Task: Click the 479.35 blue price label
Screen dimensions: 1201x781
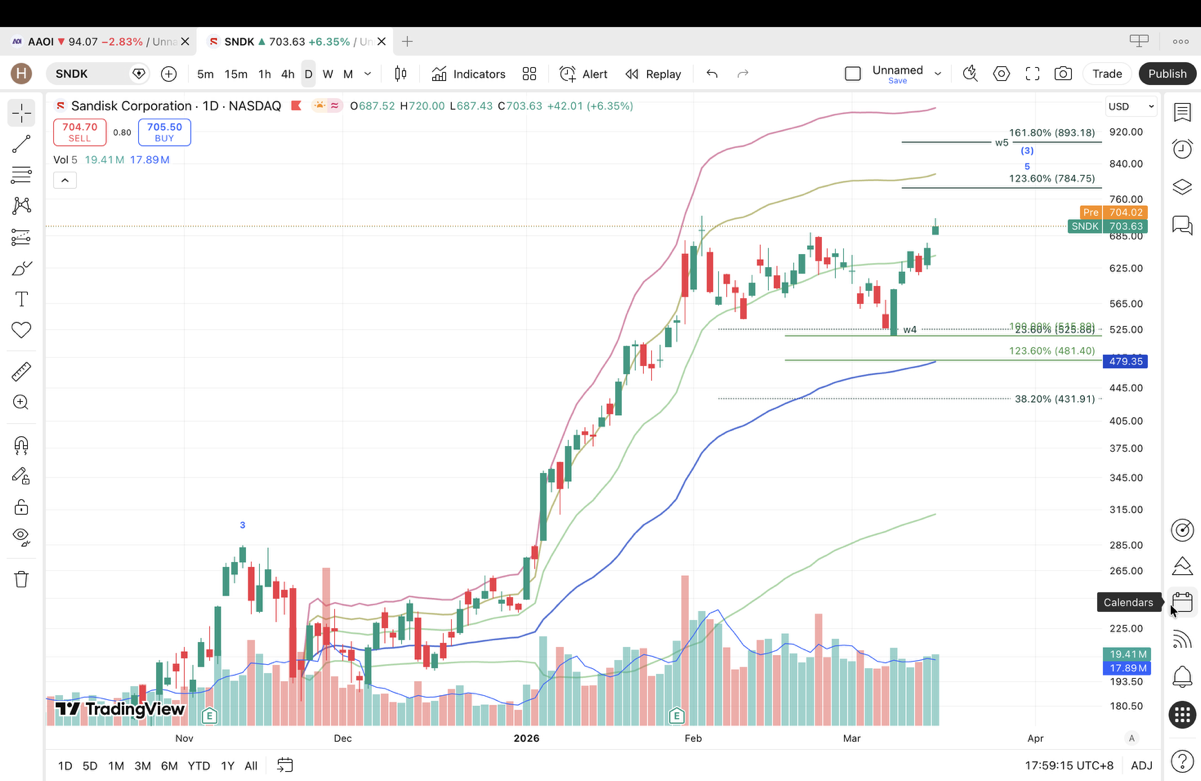Action: tap(1125, 361)
